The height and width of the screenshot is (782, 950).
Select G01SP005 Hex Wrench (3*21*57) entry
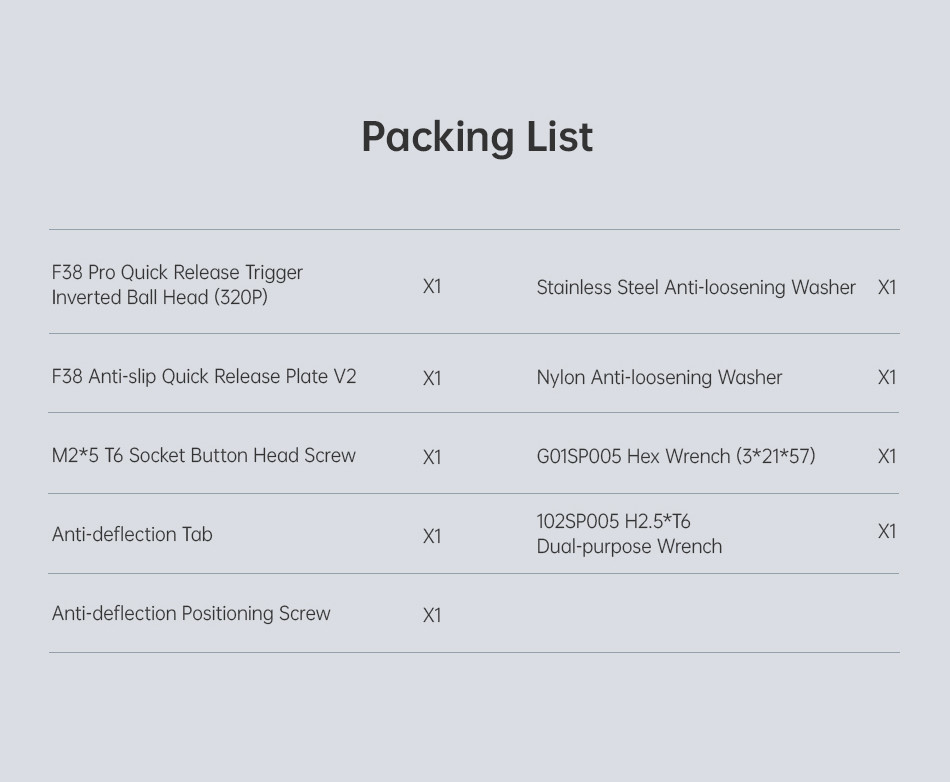pos(676,456)
